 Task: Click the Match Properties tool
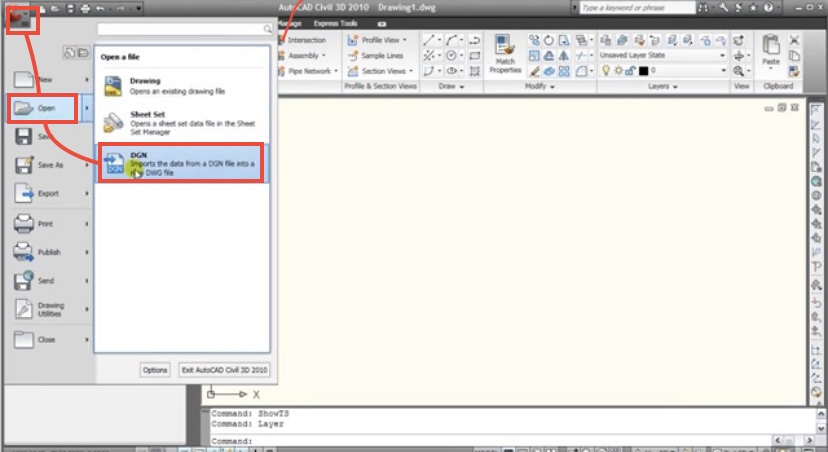pyautogui.click(x=505, y=54)
